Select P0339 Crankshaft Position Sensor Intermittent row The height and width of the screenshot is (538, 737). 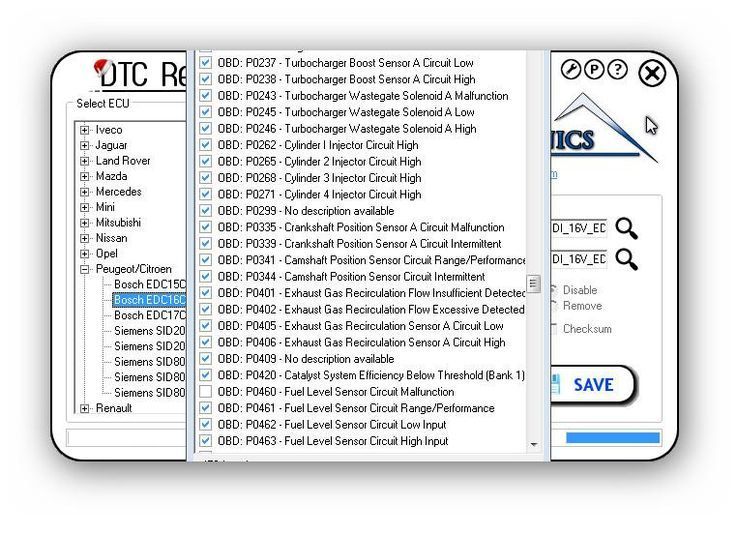(359, 244)
